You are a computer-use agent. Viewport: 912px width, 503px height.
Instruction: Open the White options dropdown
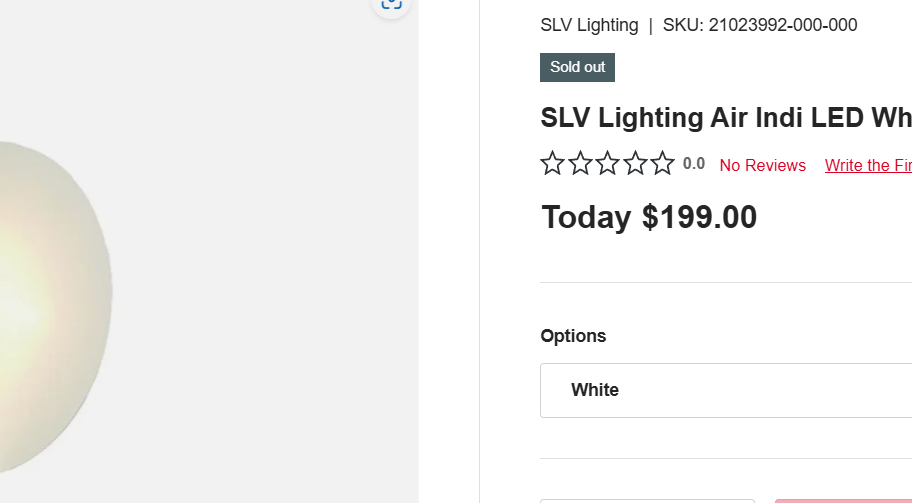tap(726, 390)
